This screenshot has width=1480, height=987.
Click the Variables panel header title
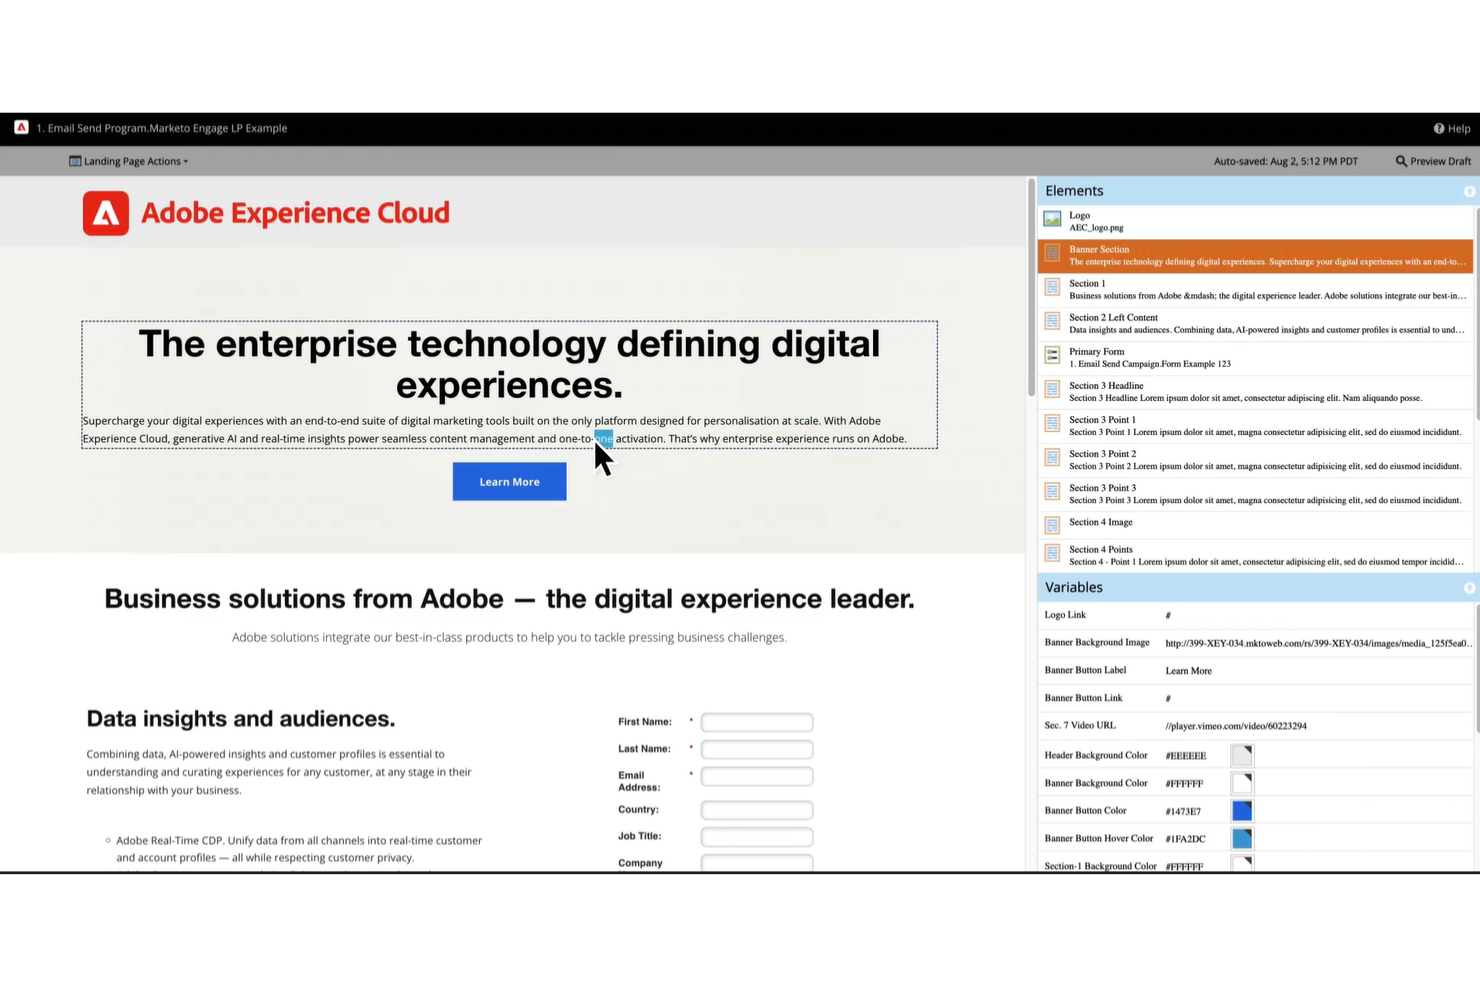click(1074, 588)
